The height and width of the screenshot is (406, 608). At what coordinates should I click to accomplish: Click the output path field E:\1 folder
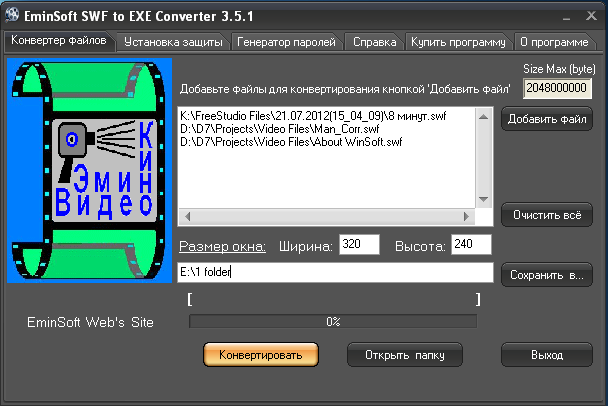click(335, 272)
